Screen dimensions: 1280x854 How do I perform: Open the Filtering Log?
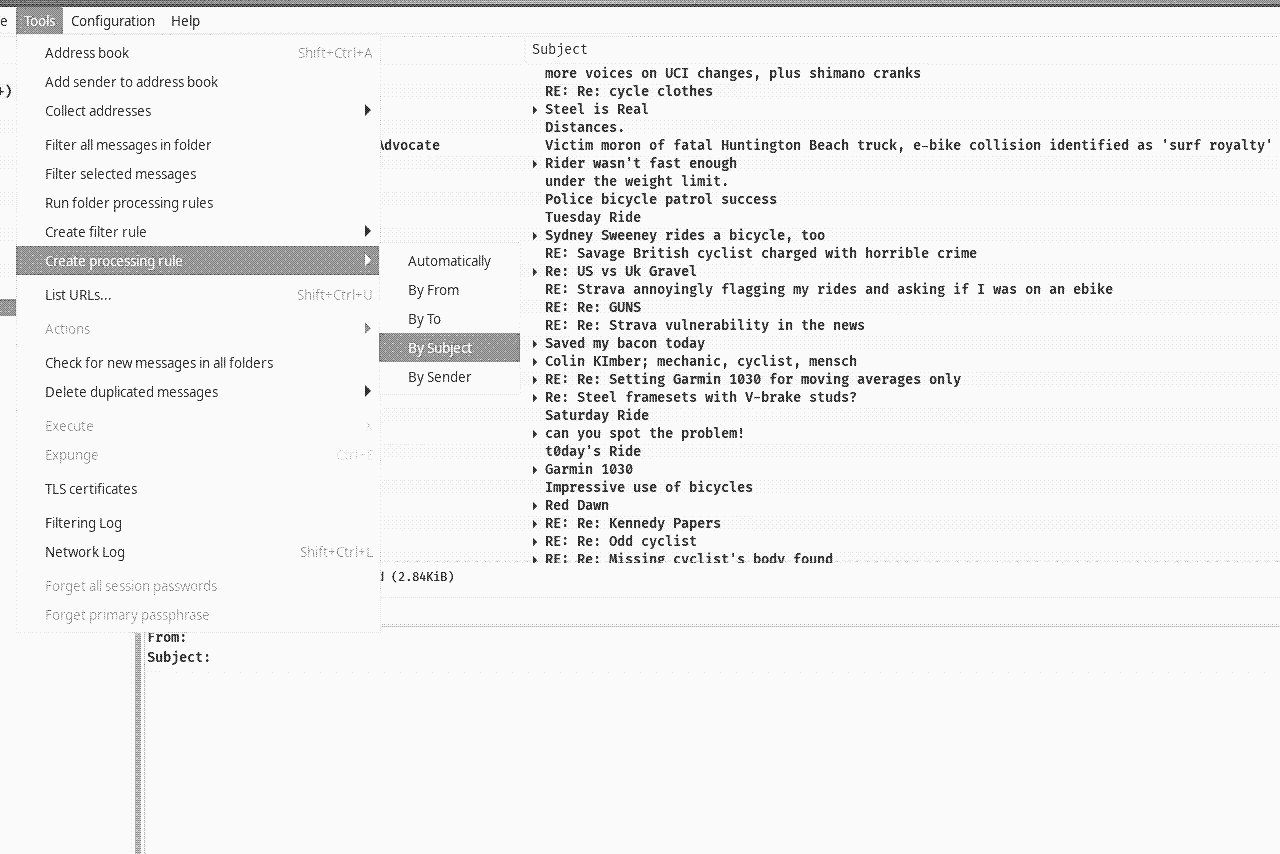[198, 523]
